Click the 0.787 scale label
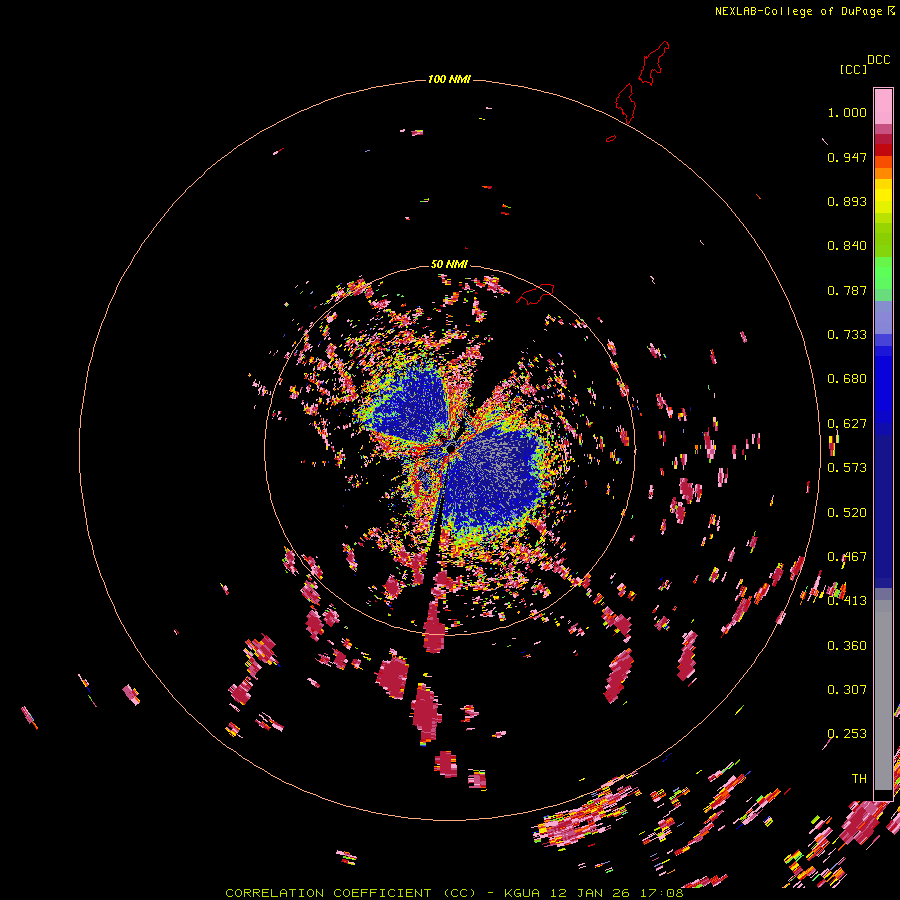 point(847,290)
